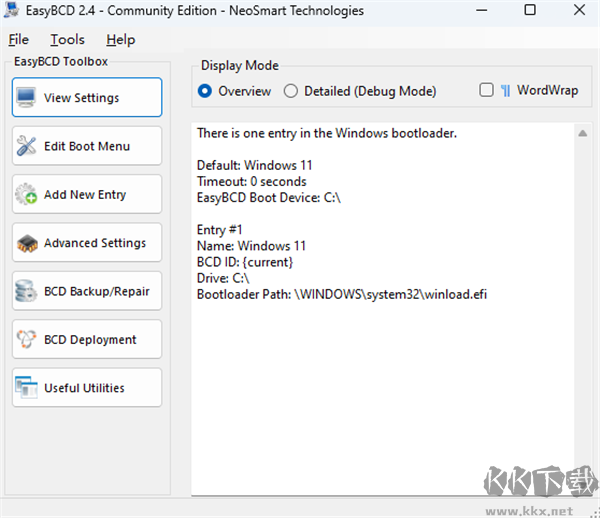Open the BCD Backup/Repair label
This screenshot has width=600, height=518.
click(96, 291)
